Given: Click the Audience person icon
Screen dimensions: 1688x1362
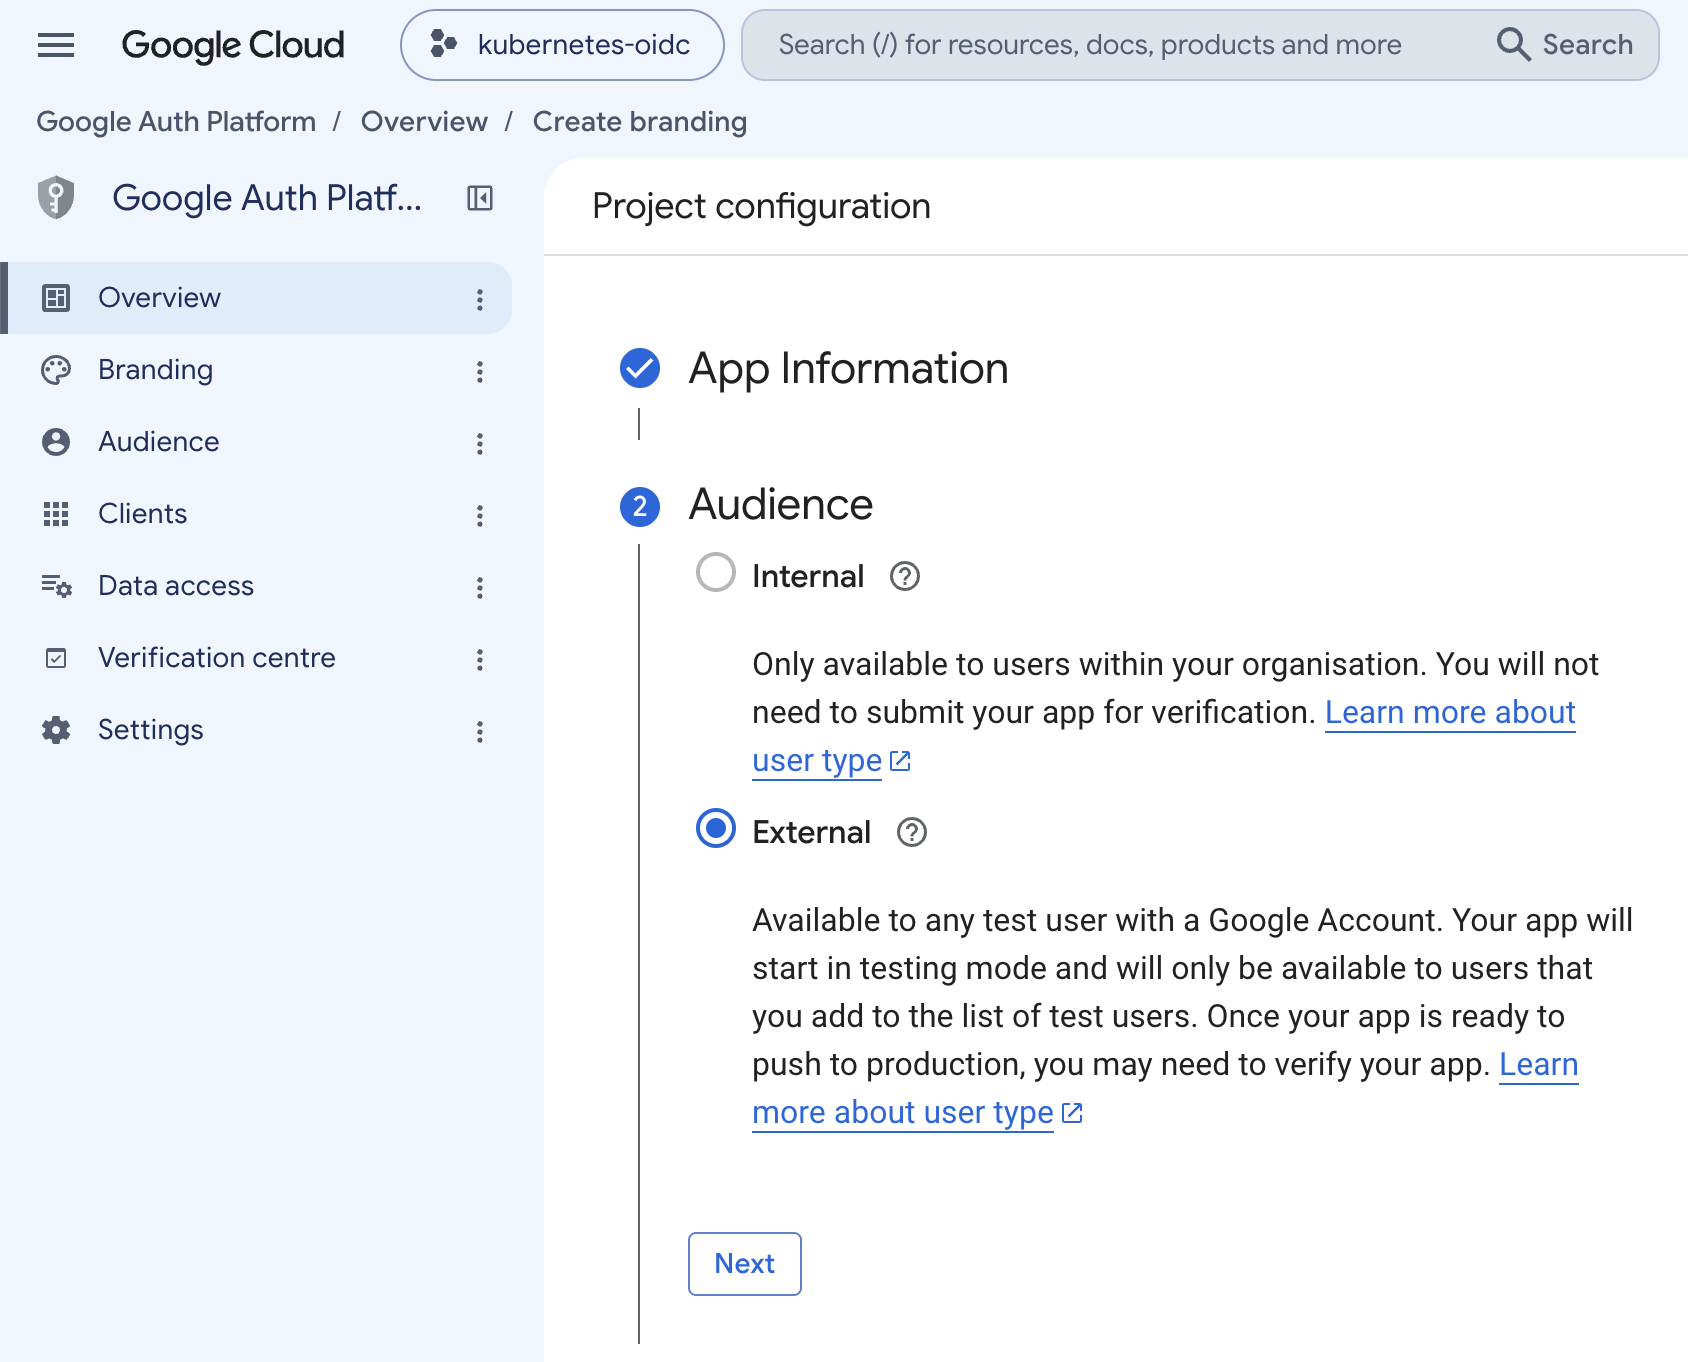Looking at the screenshot, I should click(56, 442).
